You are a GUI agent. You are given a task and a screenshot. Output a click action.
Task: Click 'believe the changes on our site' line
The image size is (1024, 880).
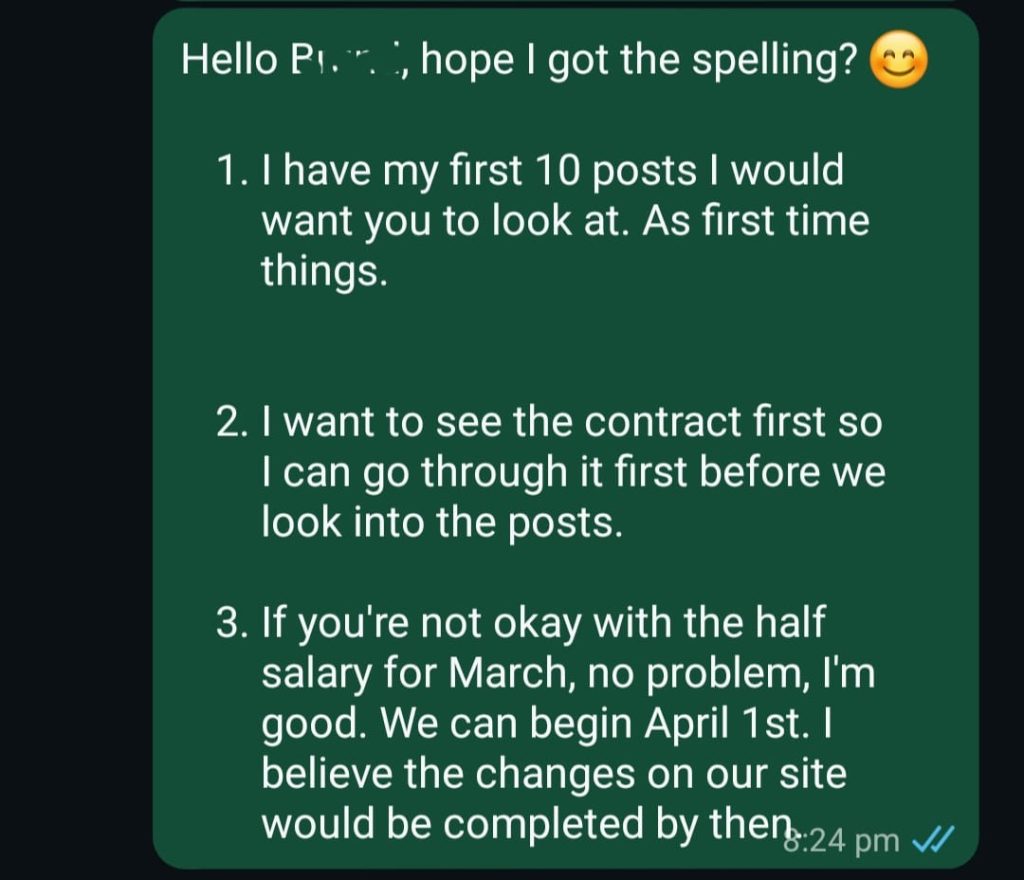point(554,774)
